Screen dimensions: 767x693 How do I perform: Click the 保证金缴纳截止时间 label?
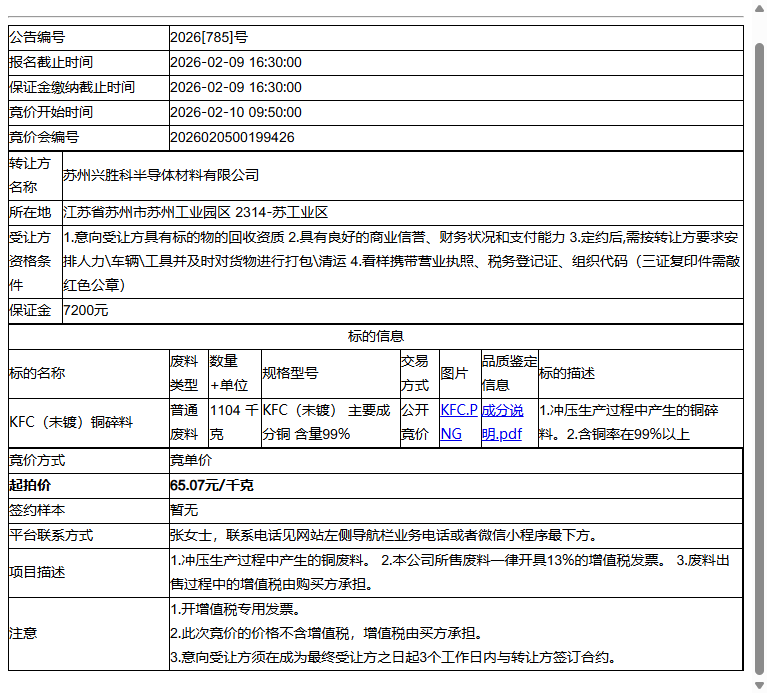tap(72, 88)
